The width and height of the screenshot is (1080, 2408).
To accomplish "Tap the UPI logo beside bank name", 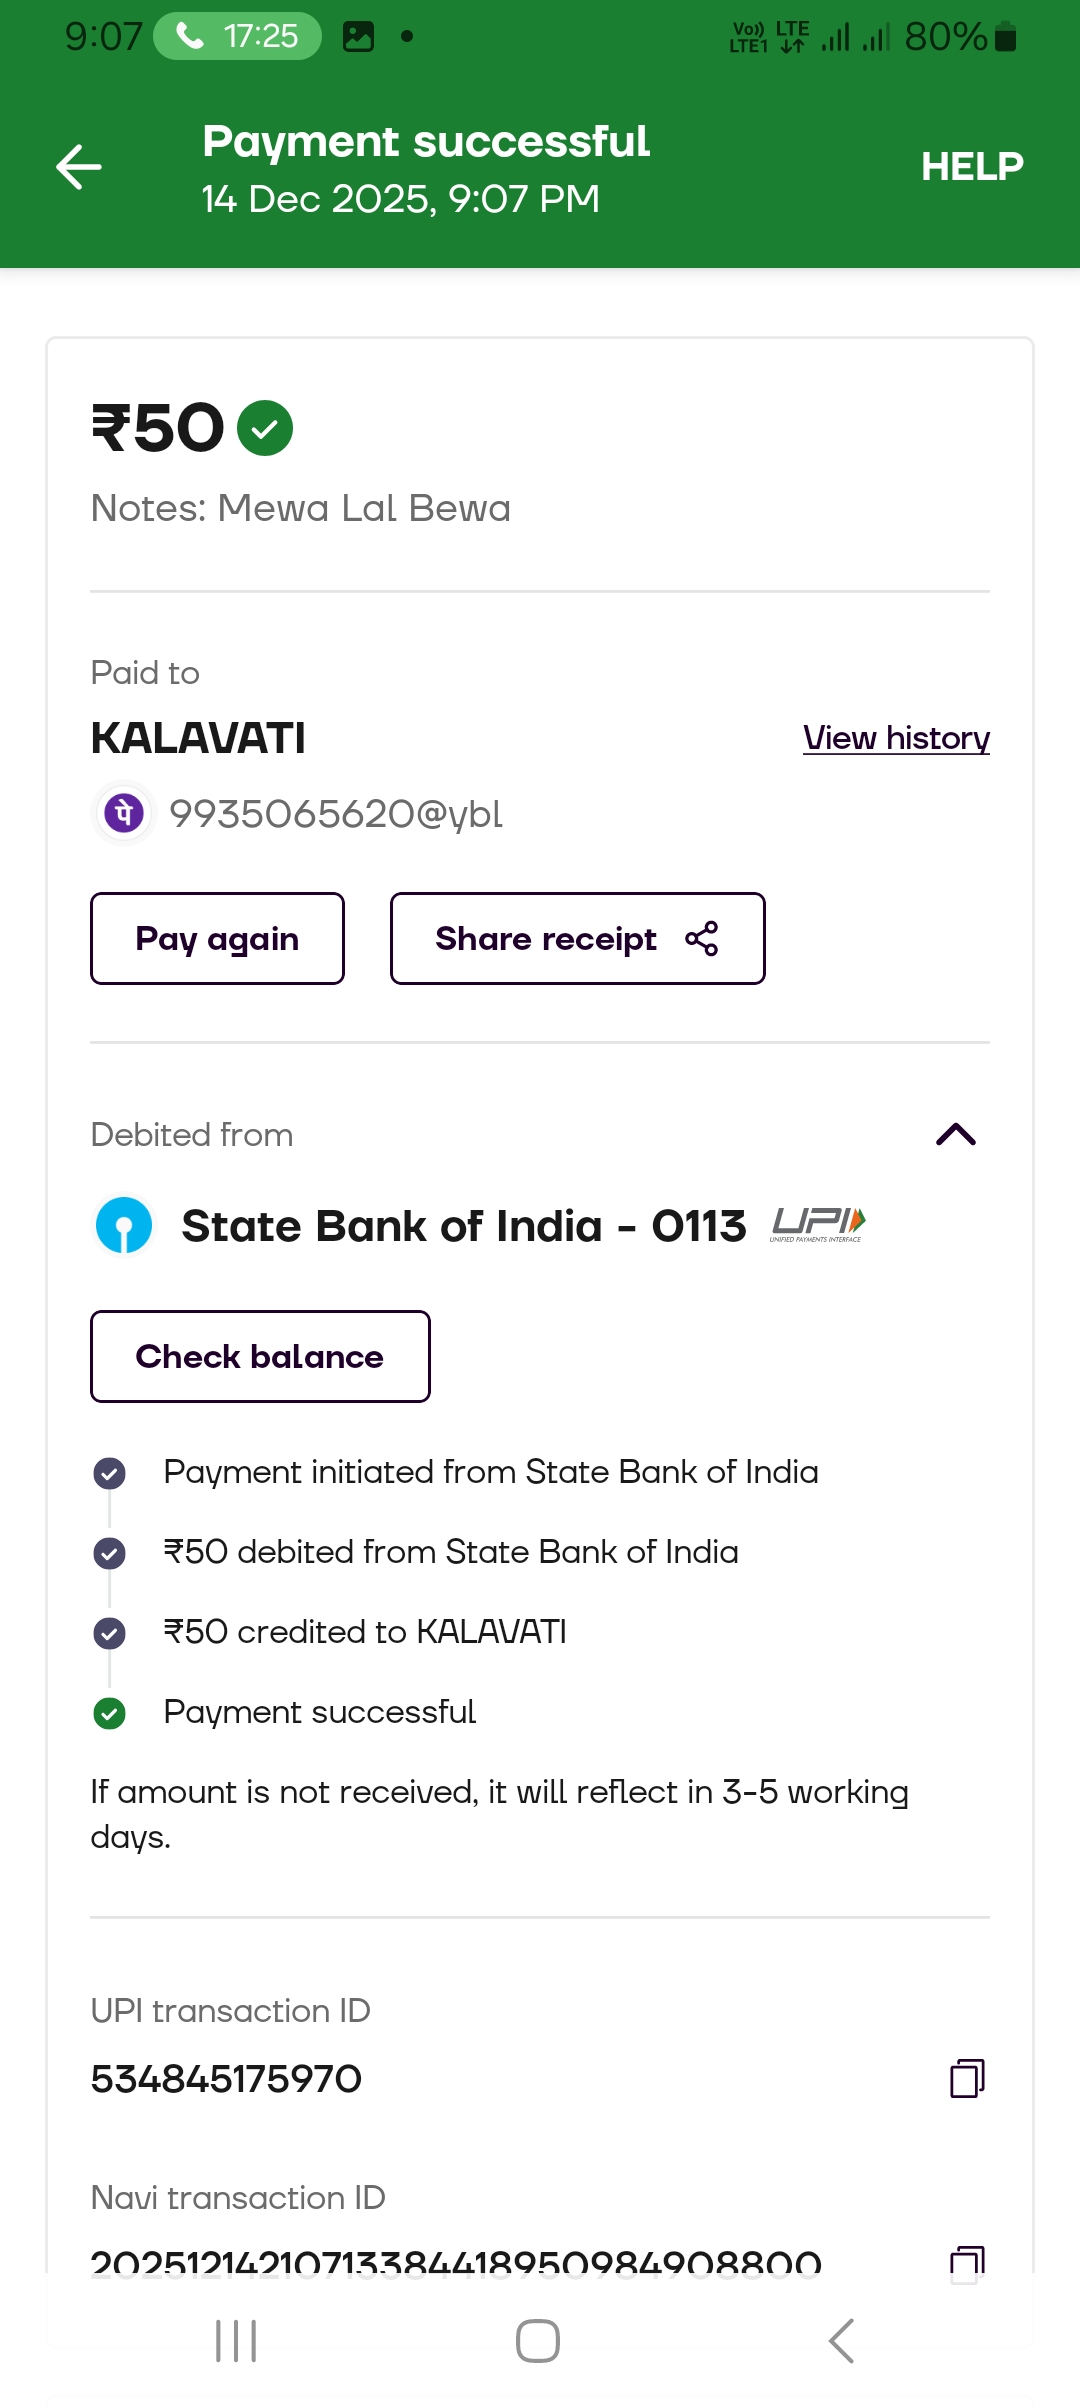I will point(818,1224).
